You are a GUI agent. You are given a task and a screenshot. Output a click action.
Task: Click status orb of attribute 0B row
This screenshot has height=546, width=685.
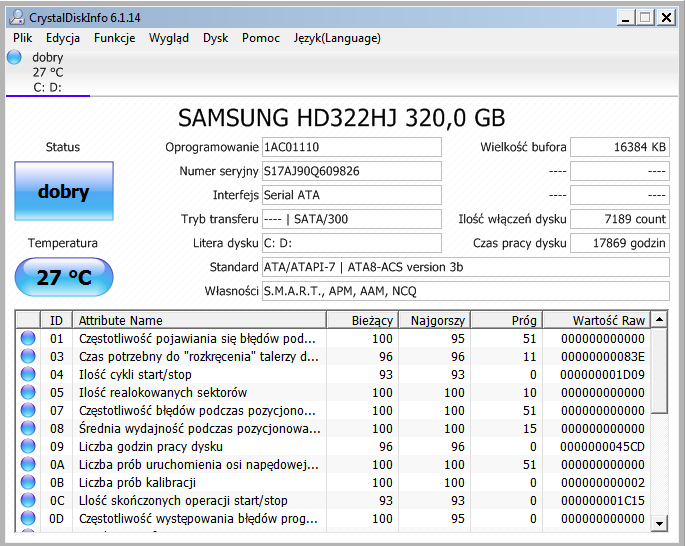click(28, 482)
